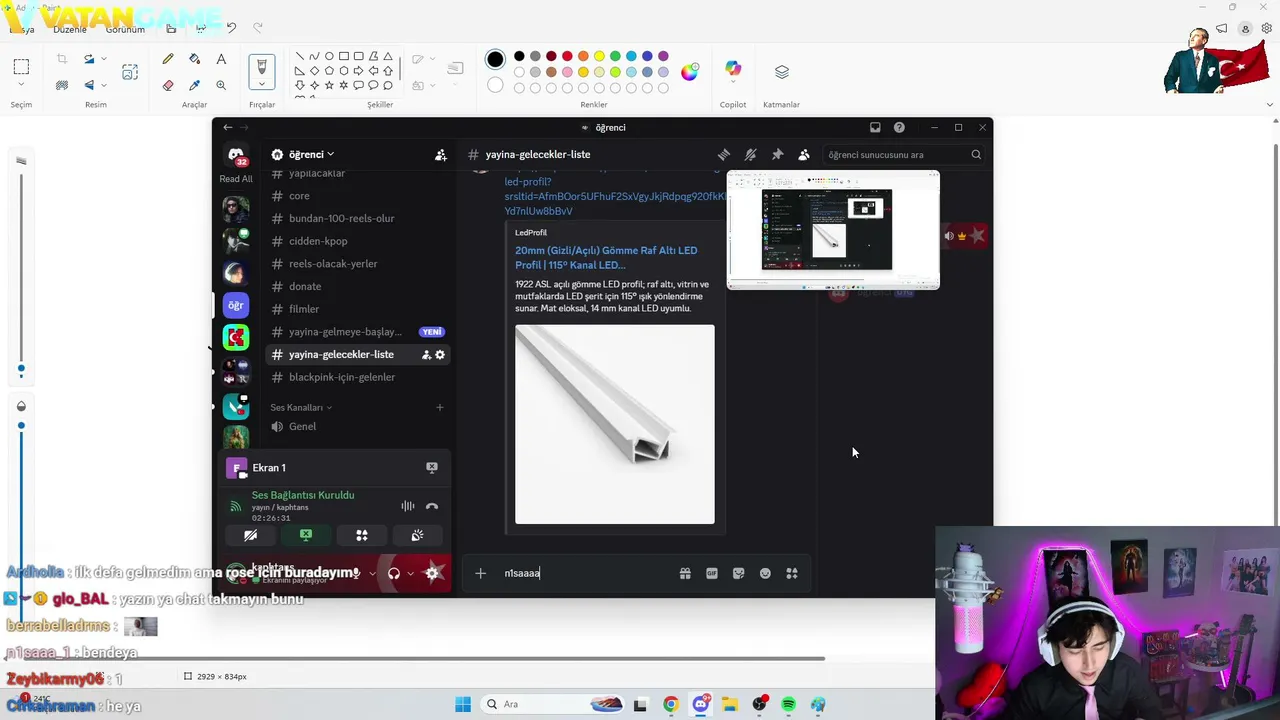Click the rectangular selection tool in Paint

[21, 68]
